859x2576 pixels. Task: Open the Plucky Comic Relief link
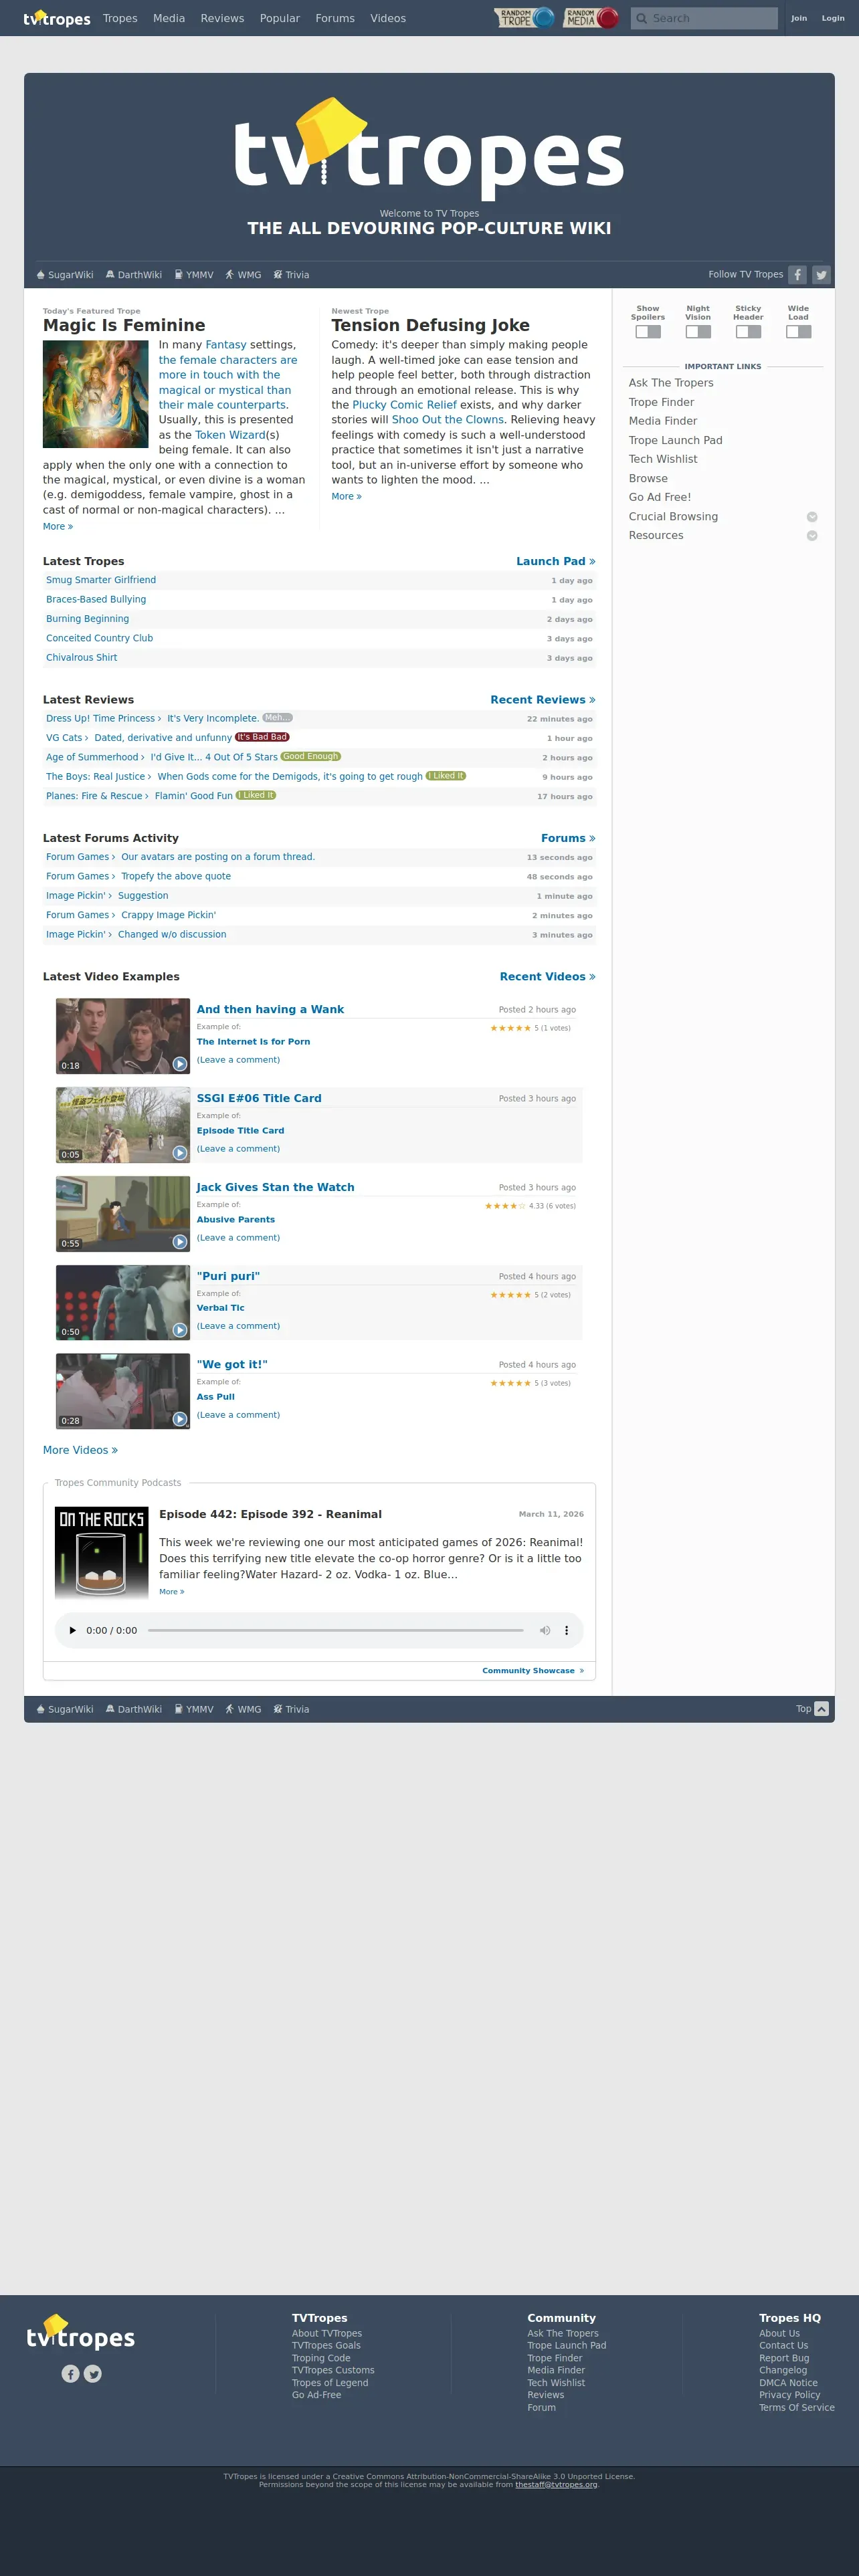pos(404,405)
